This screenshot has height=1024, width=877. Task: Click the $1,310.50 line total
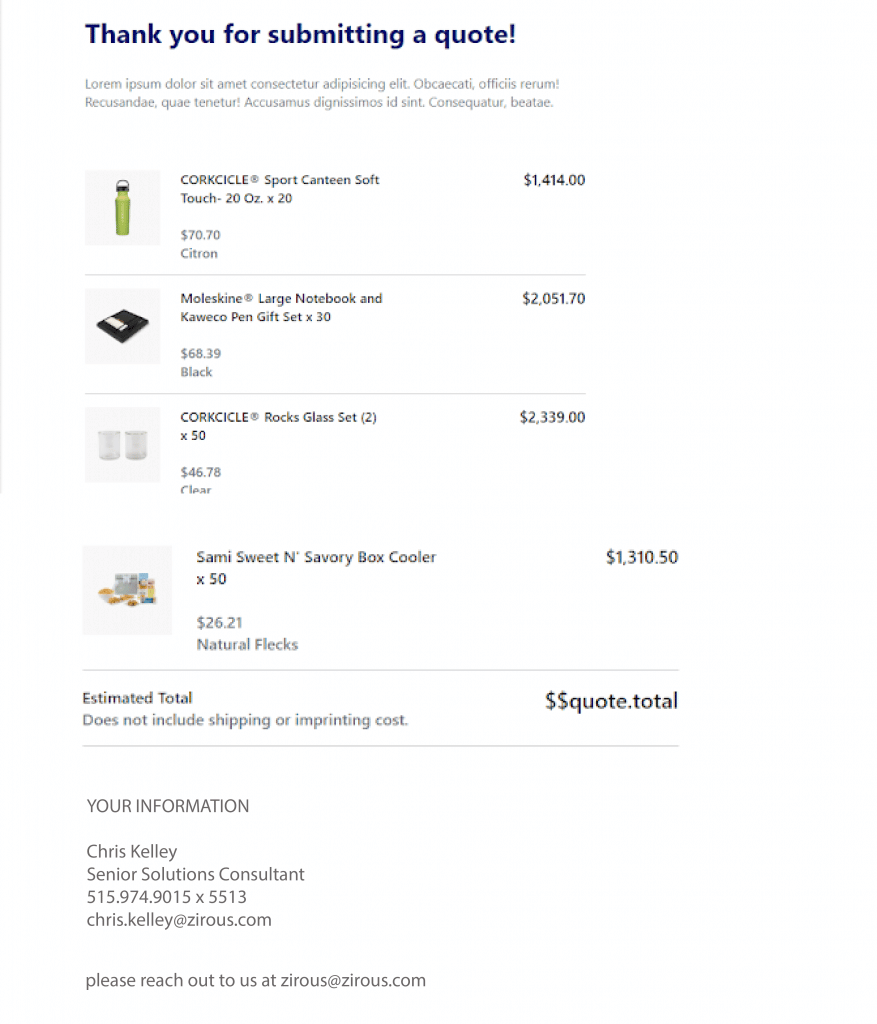tap(642, 557)
